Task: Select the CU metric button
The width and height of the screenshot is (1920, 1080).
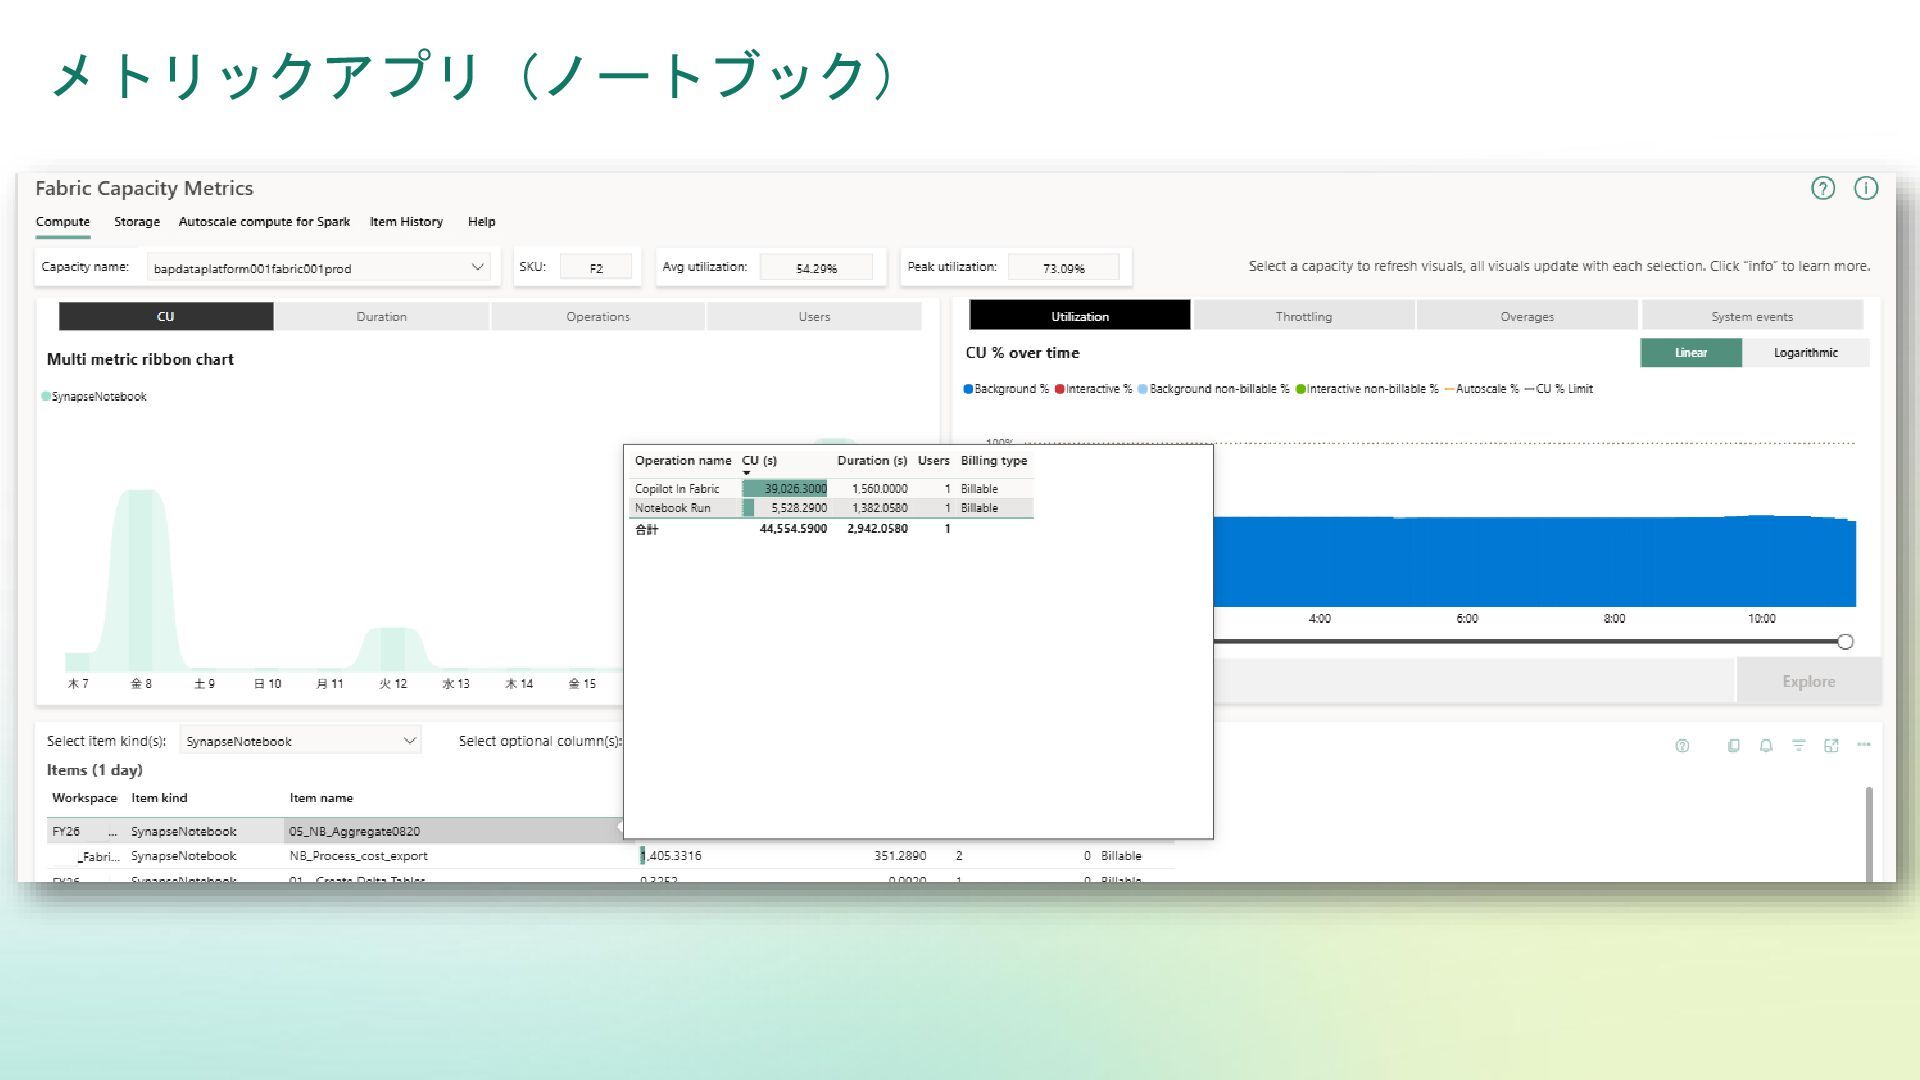Action: pyautogui.click(x=166, y=316)
